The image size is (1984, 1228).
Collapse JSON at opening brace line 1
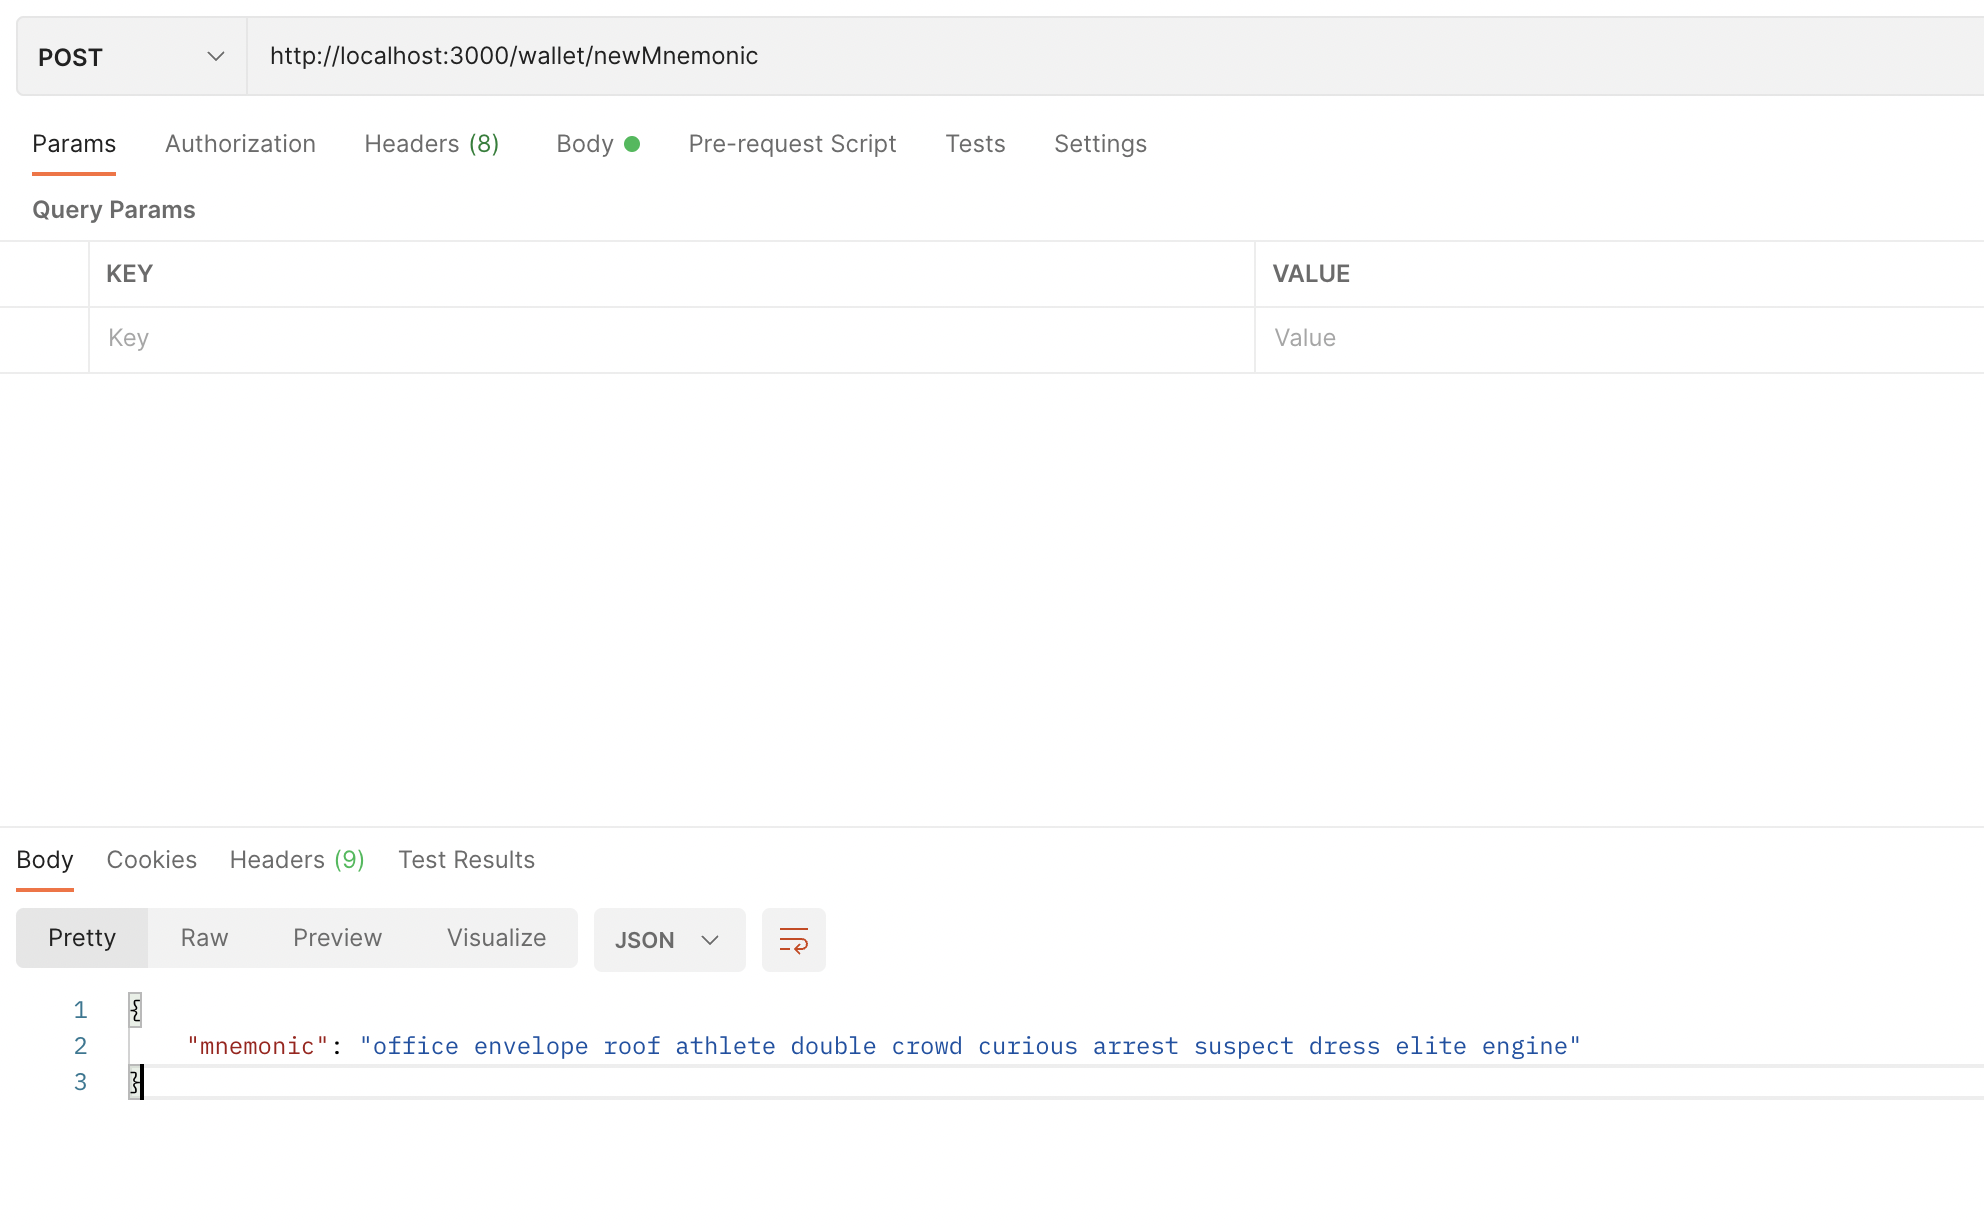click(135, 1010)
